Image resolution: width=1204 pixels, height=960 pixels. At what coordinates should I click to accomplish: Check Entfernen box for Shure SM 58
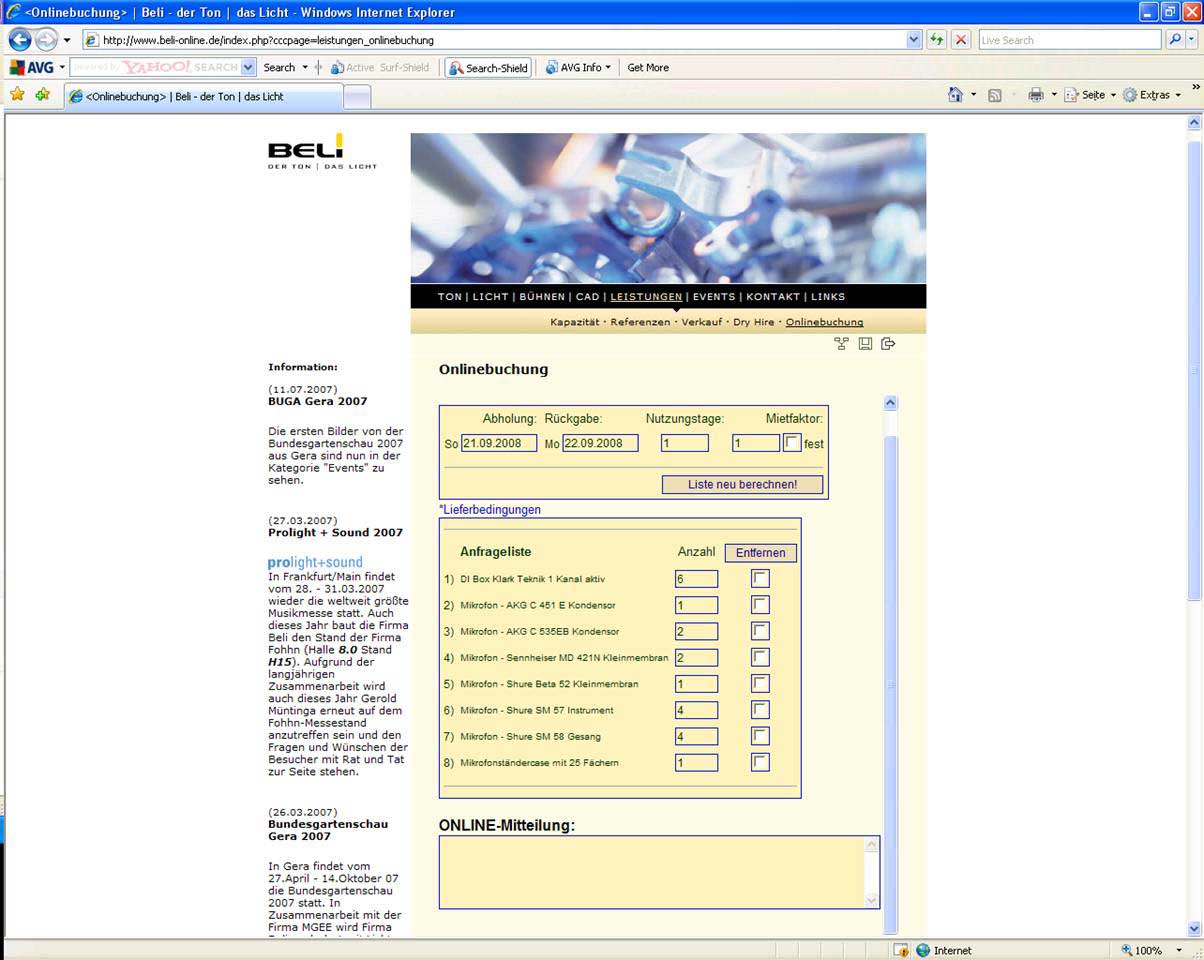761,736
